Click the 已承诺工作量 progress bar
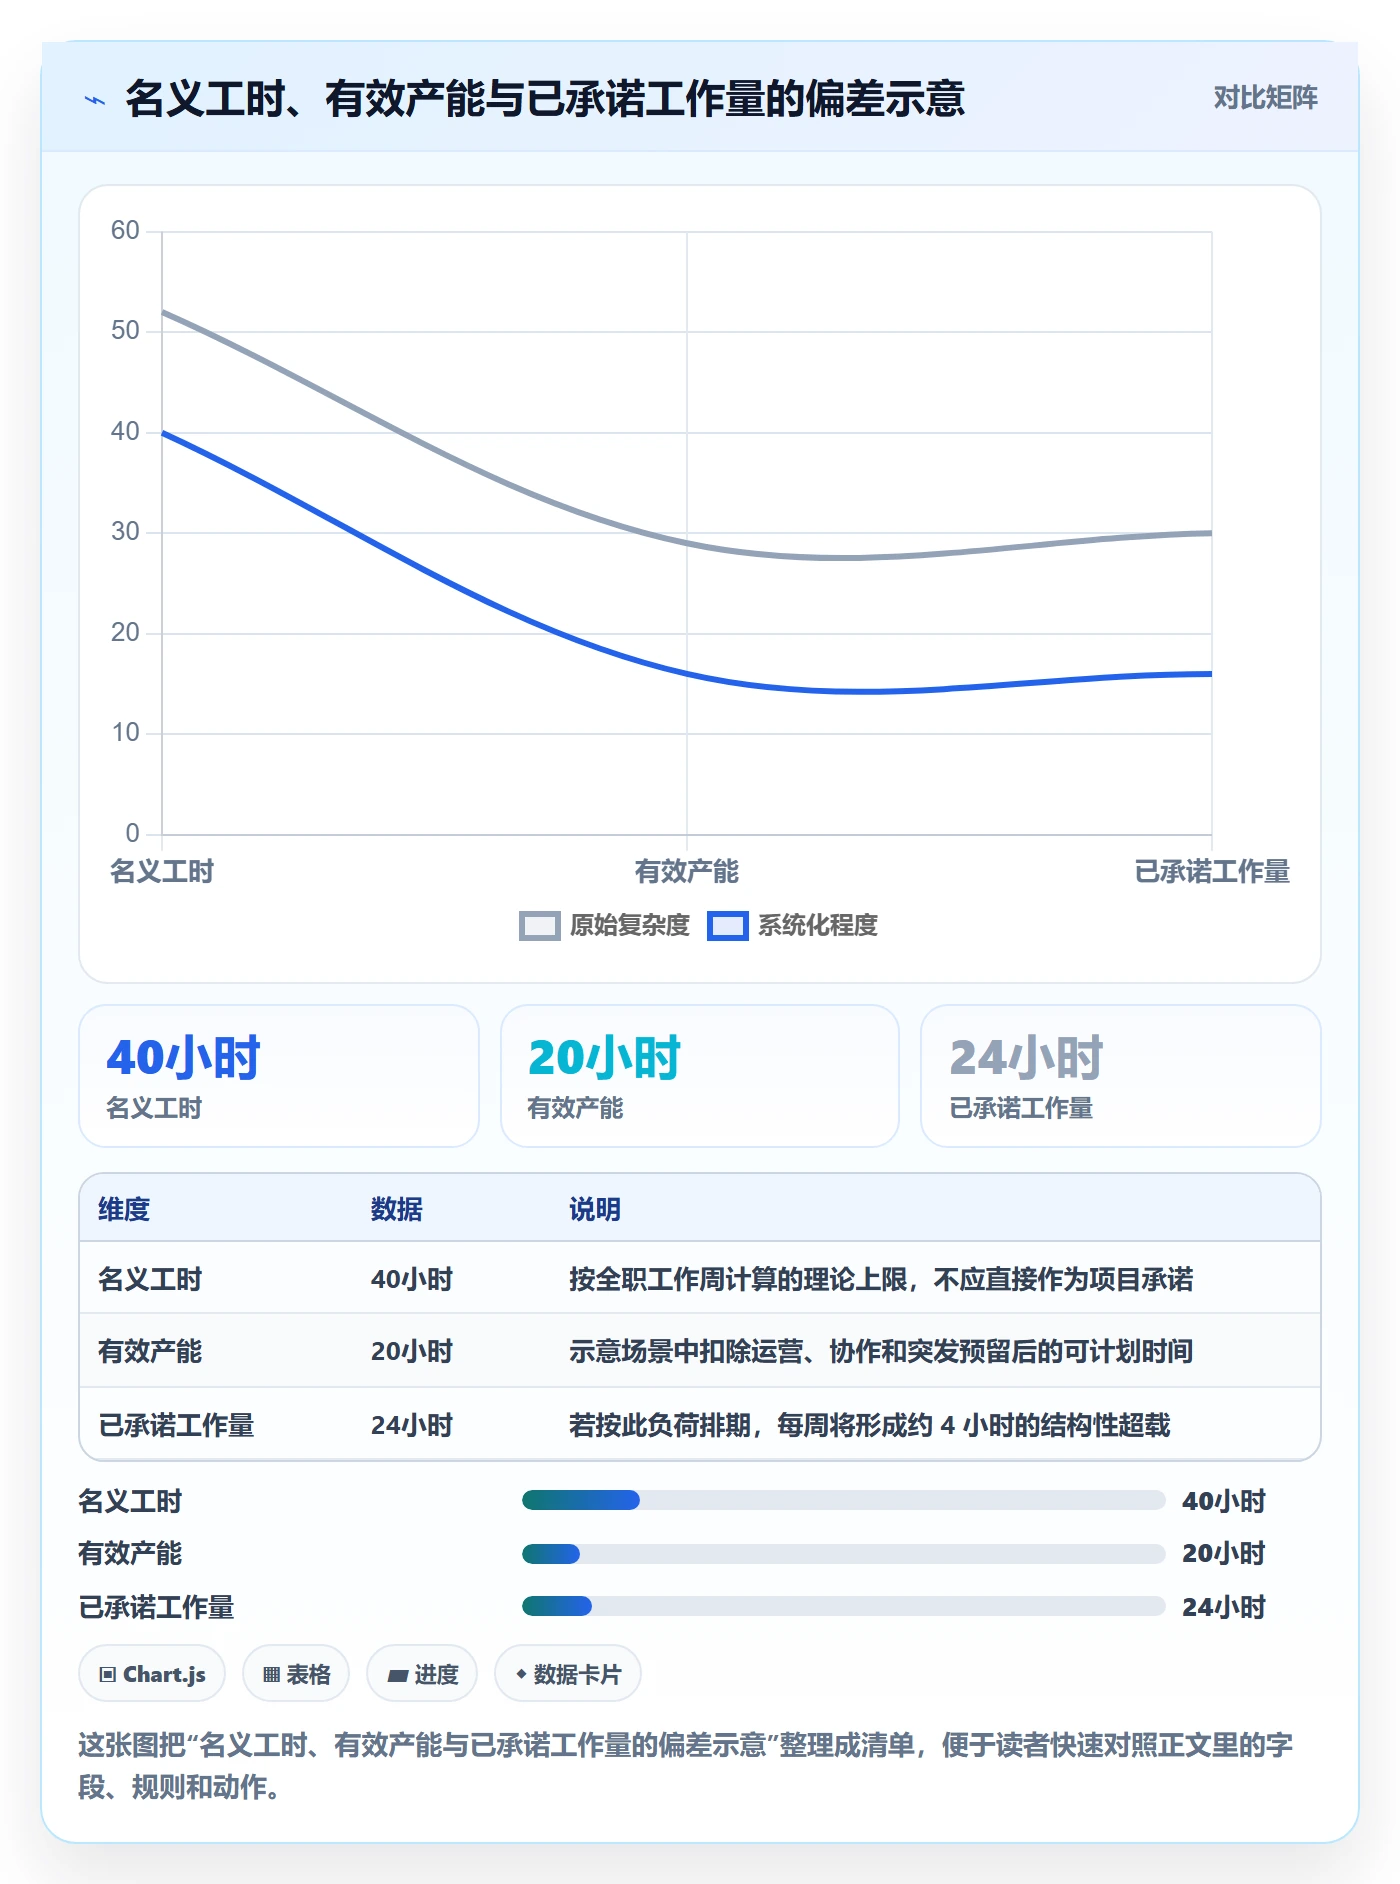1400x1884 pixels. [843, 1606]
